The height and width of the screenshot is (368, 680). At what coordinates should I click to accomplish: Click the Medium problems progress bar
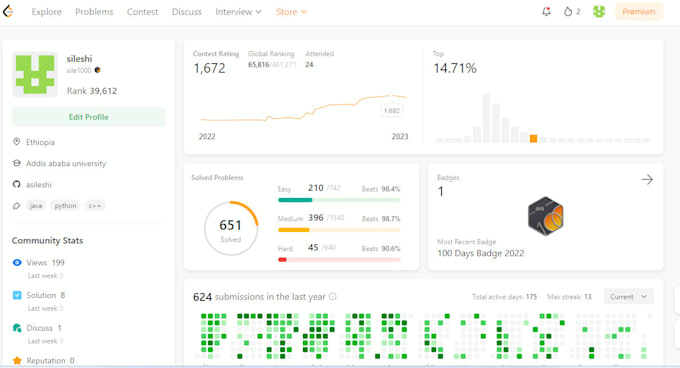339,230
